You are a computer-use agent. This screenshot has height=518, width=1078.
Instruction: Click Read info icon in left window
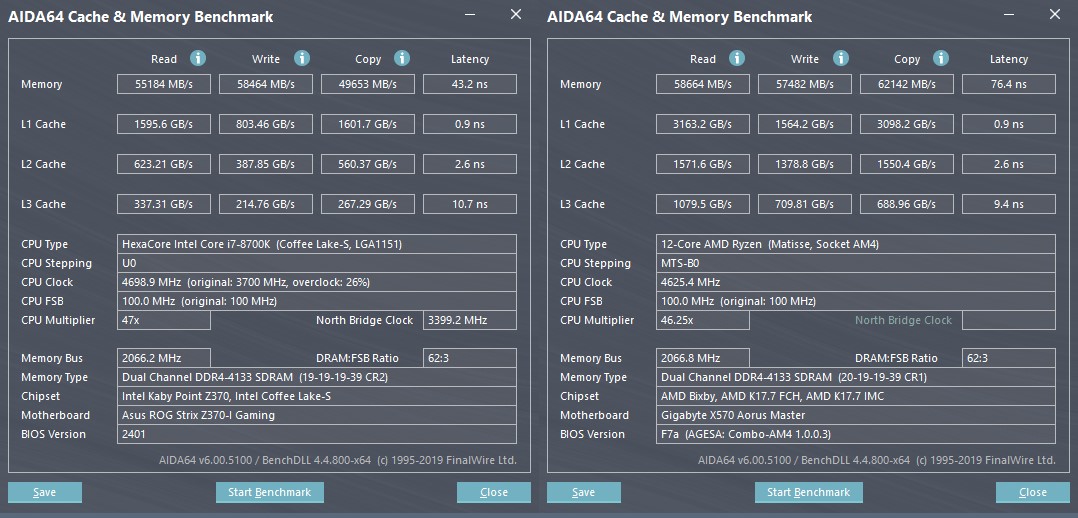[198, 58]
